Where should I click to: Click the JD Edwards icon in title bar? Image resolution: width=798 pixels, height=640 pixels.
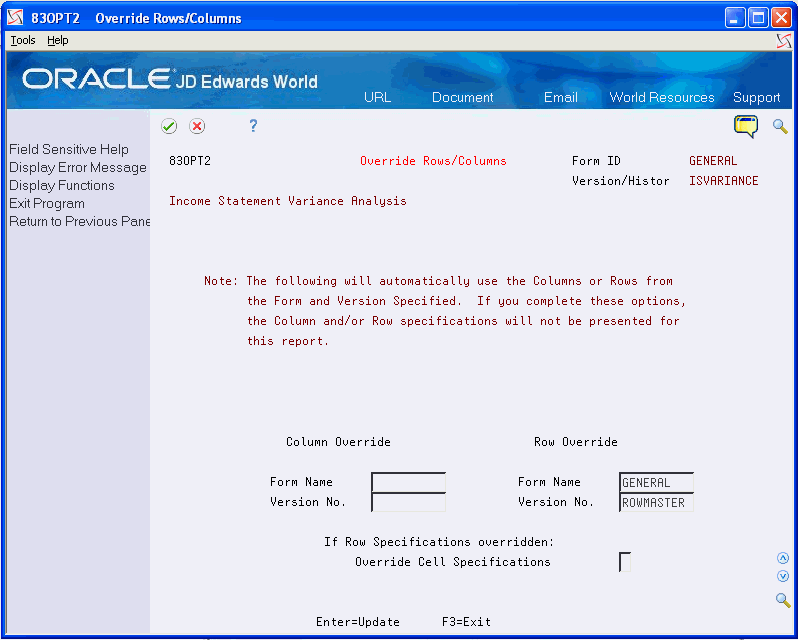point(15,18)
